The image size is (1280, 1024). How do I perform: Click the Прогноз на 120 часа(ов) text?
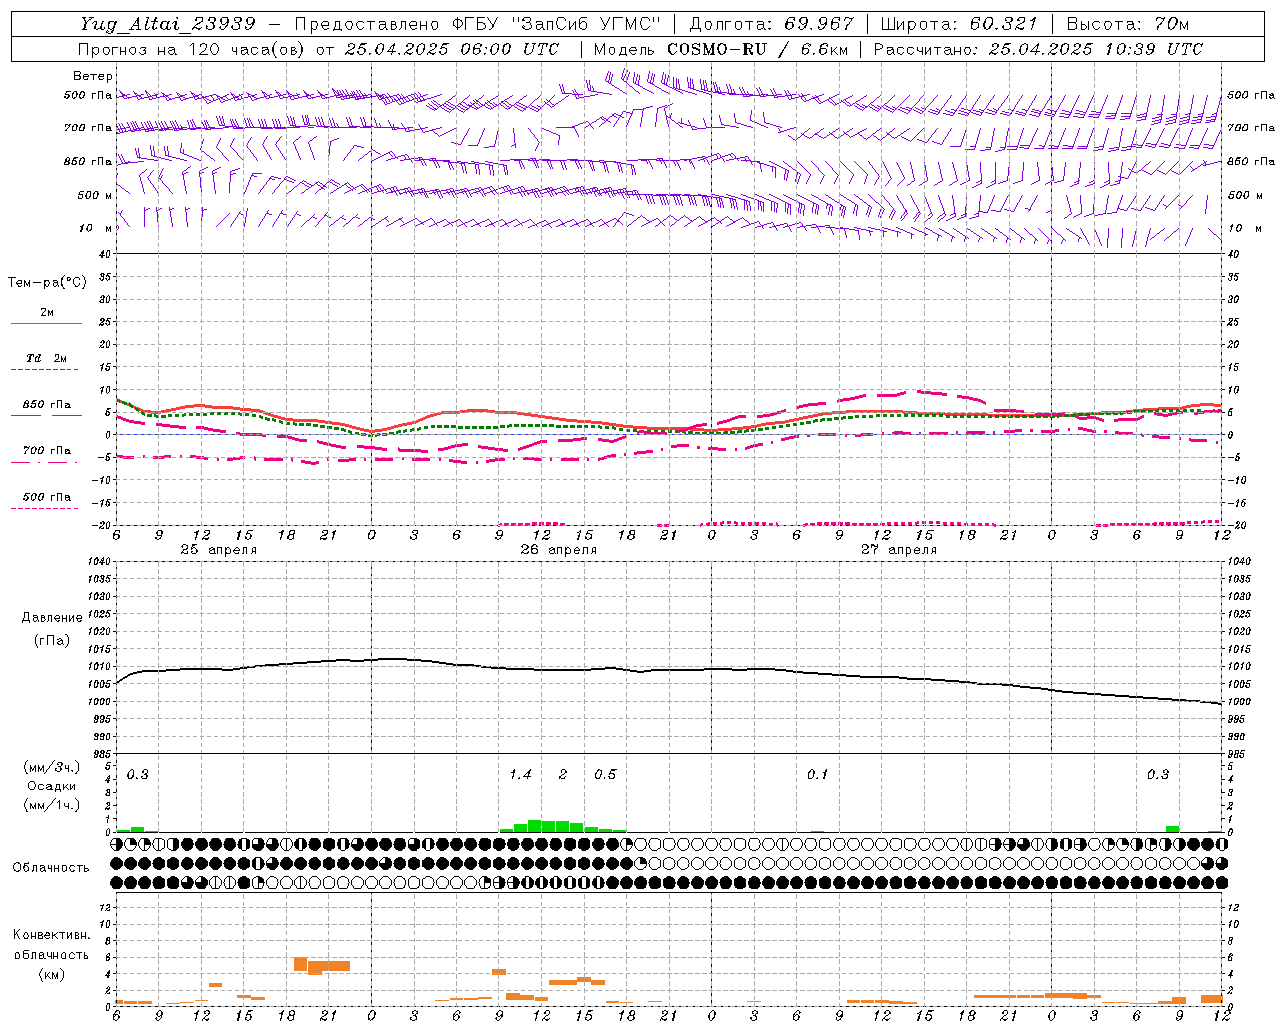(x=194, y=49)
